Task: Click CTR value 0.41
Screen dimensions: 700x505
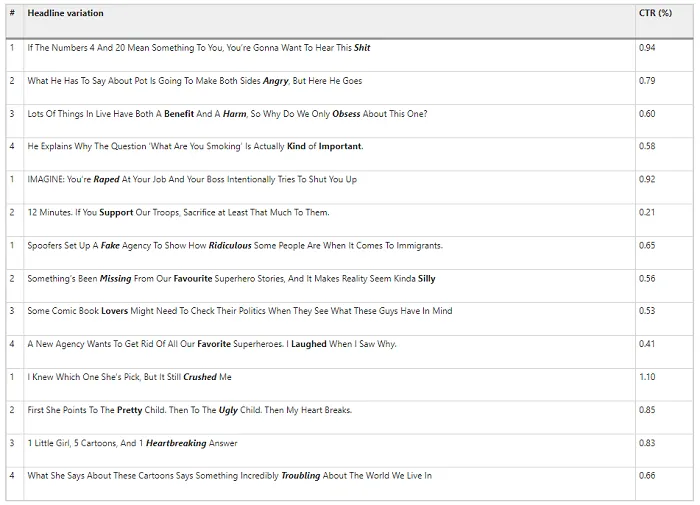Action: click(647, 344)
